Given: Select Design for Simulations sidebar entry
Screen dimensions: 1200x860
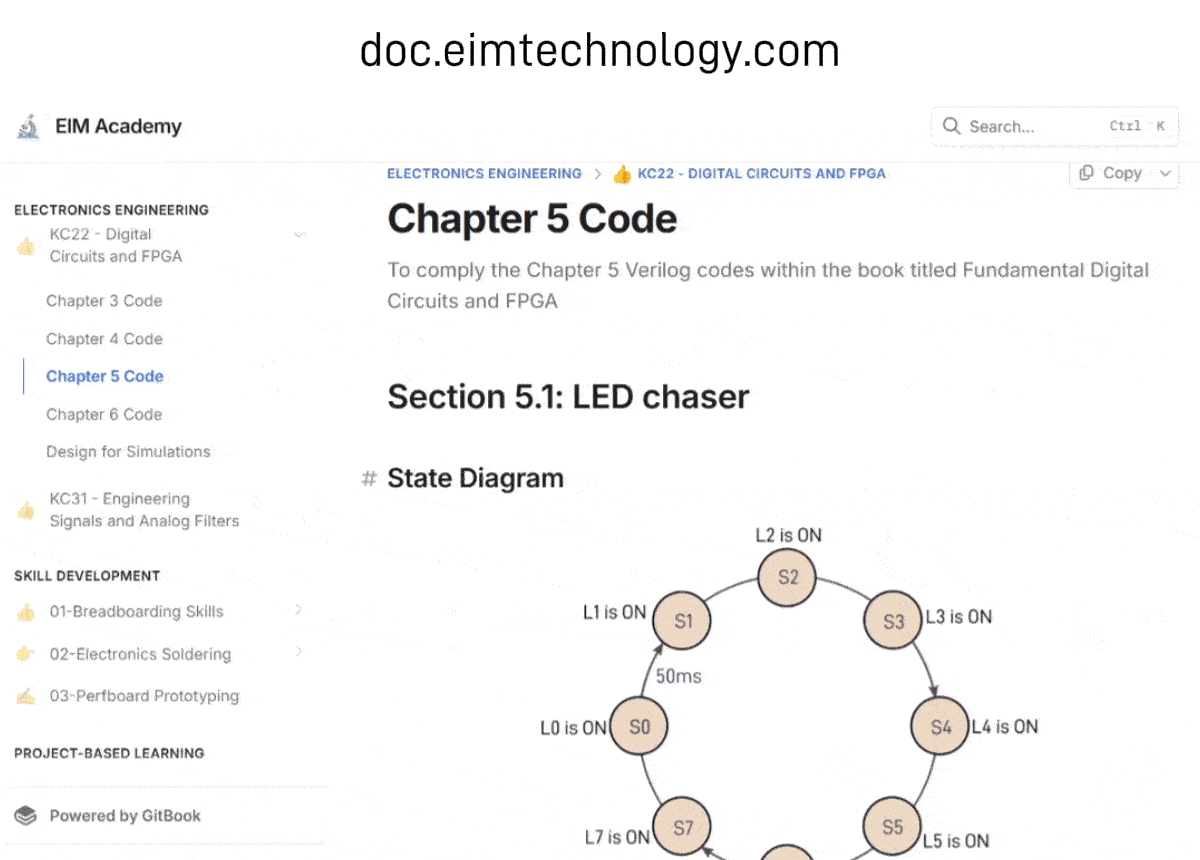Looking at the screenshot, I should click(x=128, y=452).
